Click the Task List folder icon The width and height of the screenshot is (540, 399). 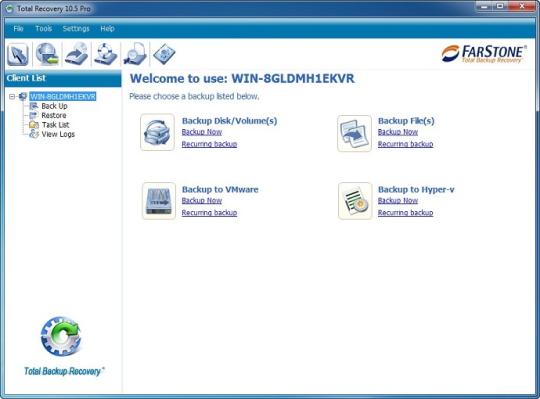pyautogui.click(x=34, y=125)
